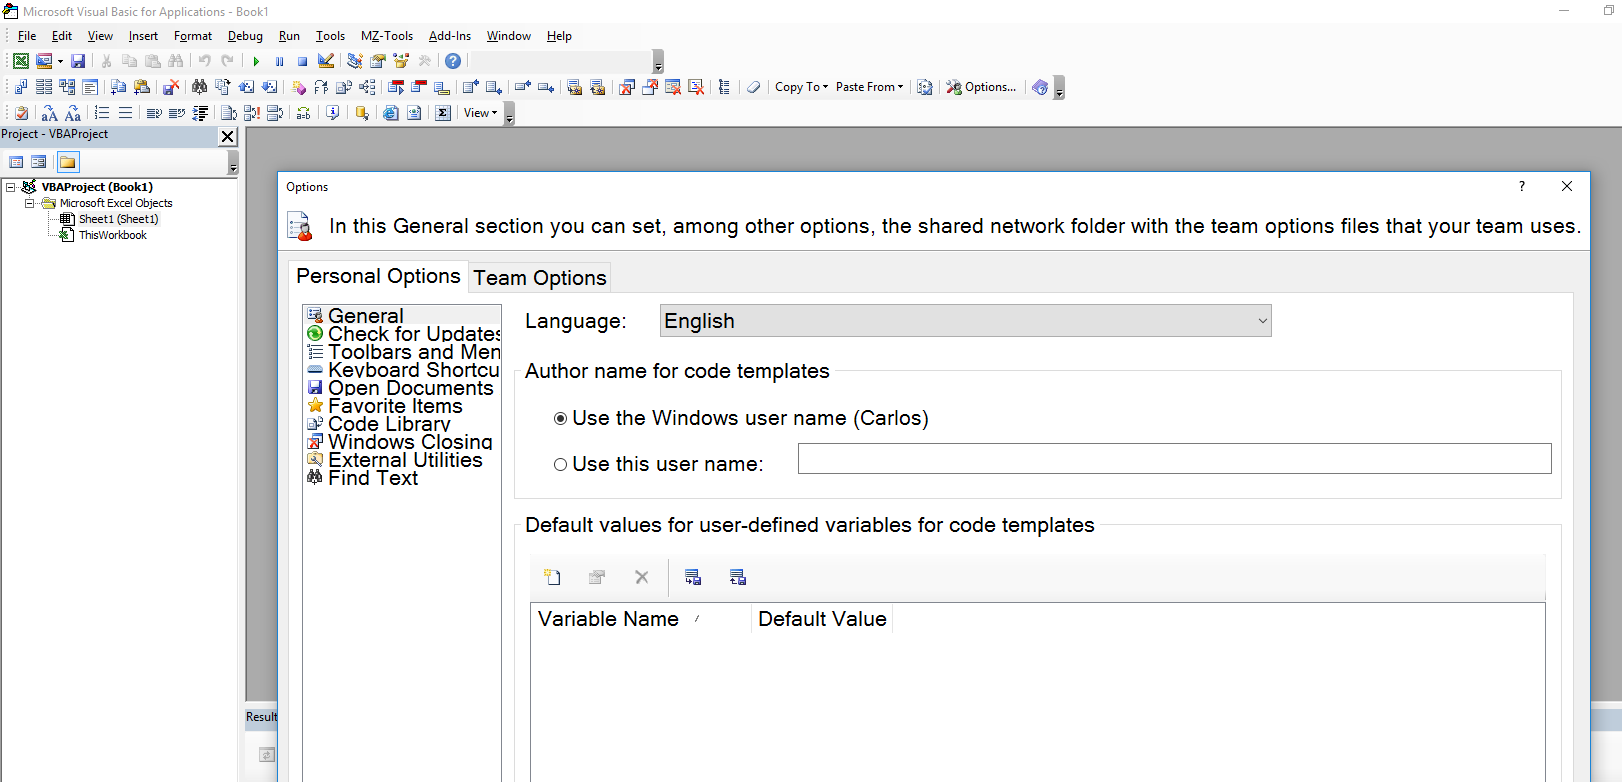Click the new variable icon in templates toolbar
The width and height of the screenshot is (1622, 782).
click(552, 577)
